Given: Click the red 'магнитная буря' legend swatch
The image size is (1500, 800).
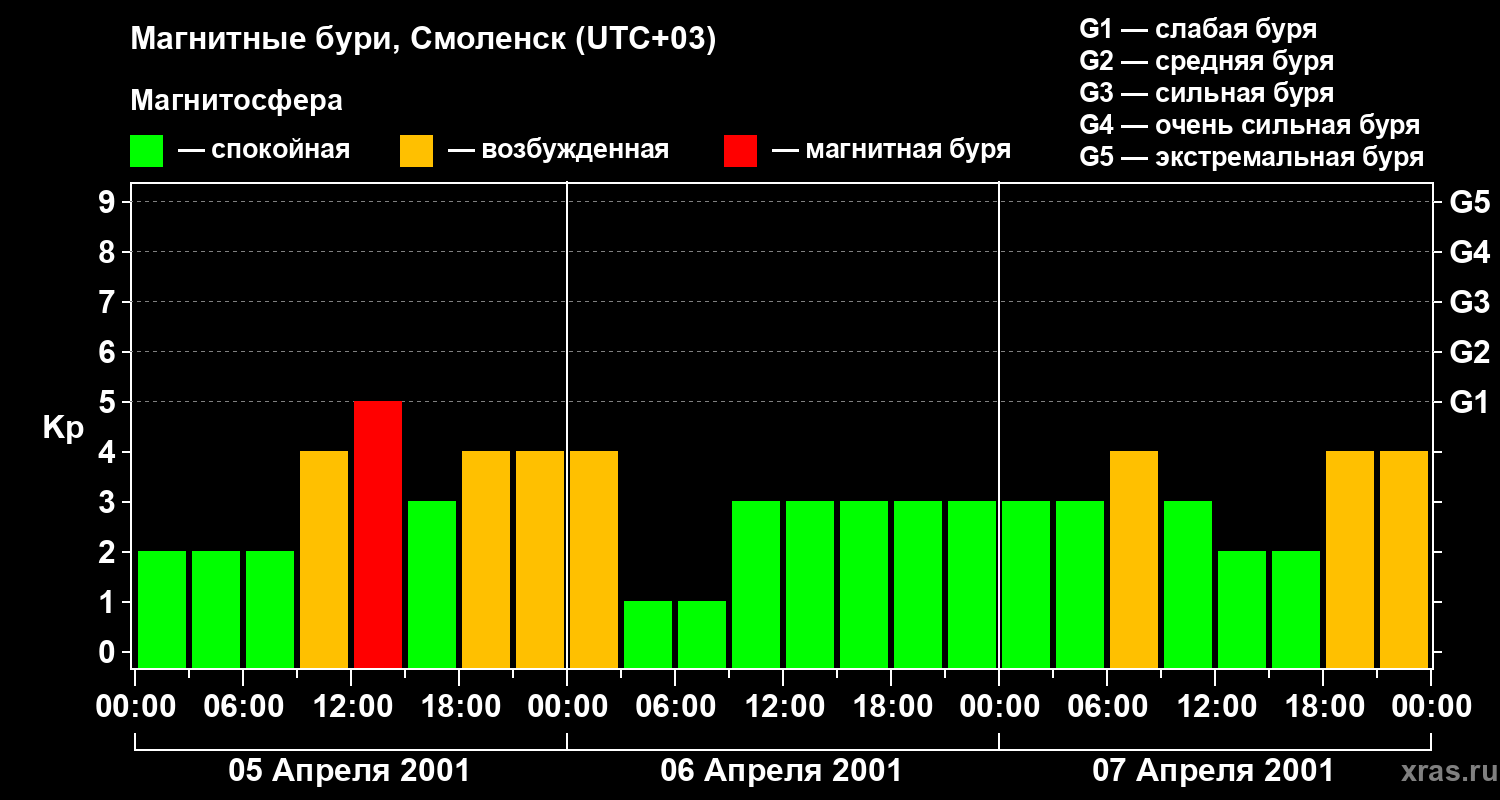Looking at the screenshot, I should (x=741, y=151).
